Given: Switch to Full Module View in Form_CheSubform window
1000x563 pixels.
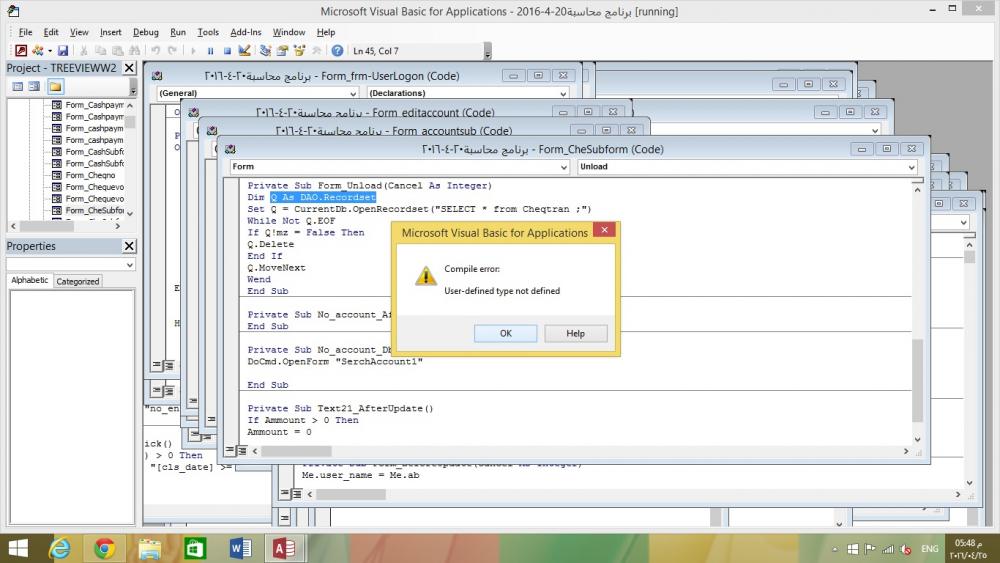Looking at the screenshot, I should (x=242, y=450).
